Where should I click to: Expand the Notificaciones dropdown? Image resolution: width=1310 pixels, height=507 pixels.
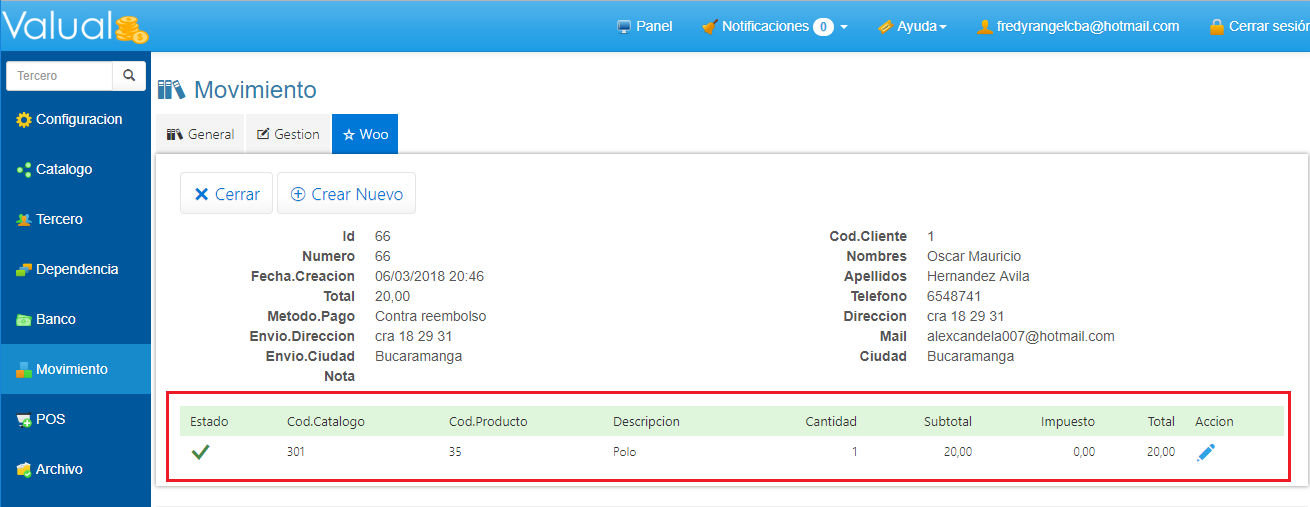[x=775, y=27]
